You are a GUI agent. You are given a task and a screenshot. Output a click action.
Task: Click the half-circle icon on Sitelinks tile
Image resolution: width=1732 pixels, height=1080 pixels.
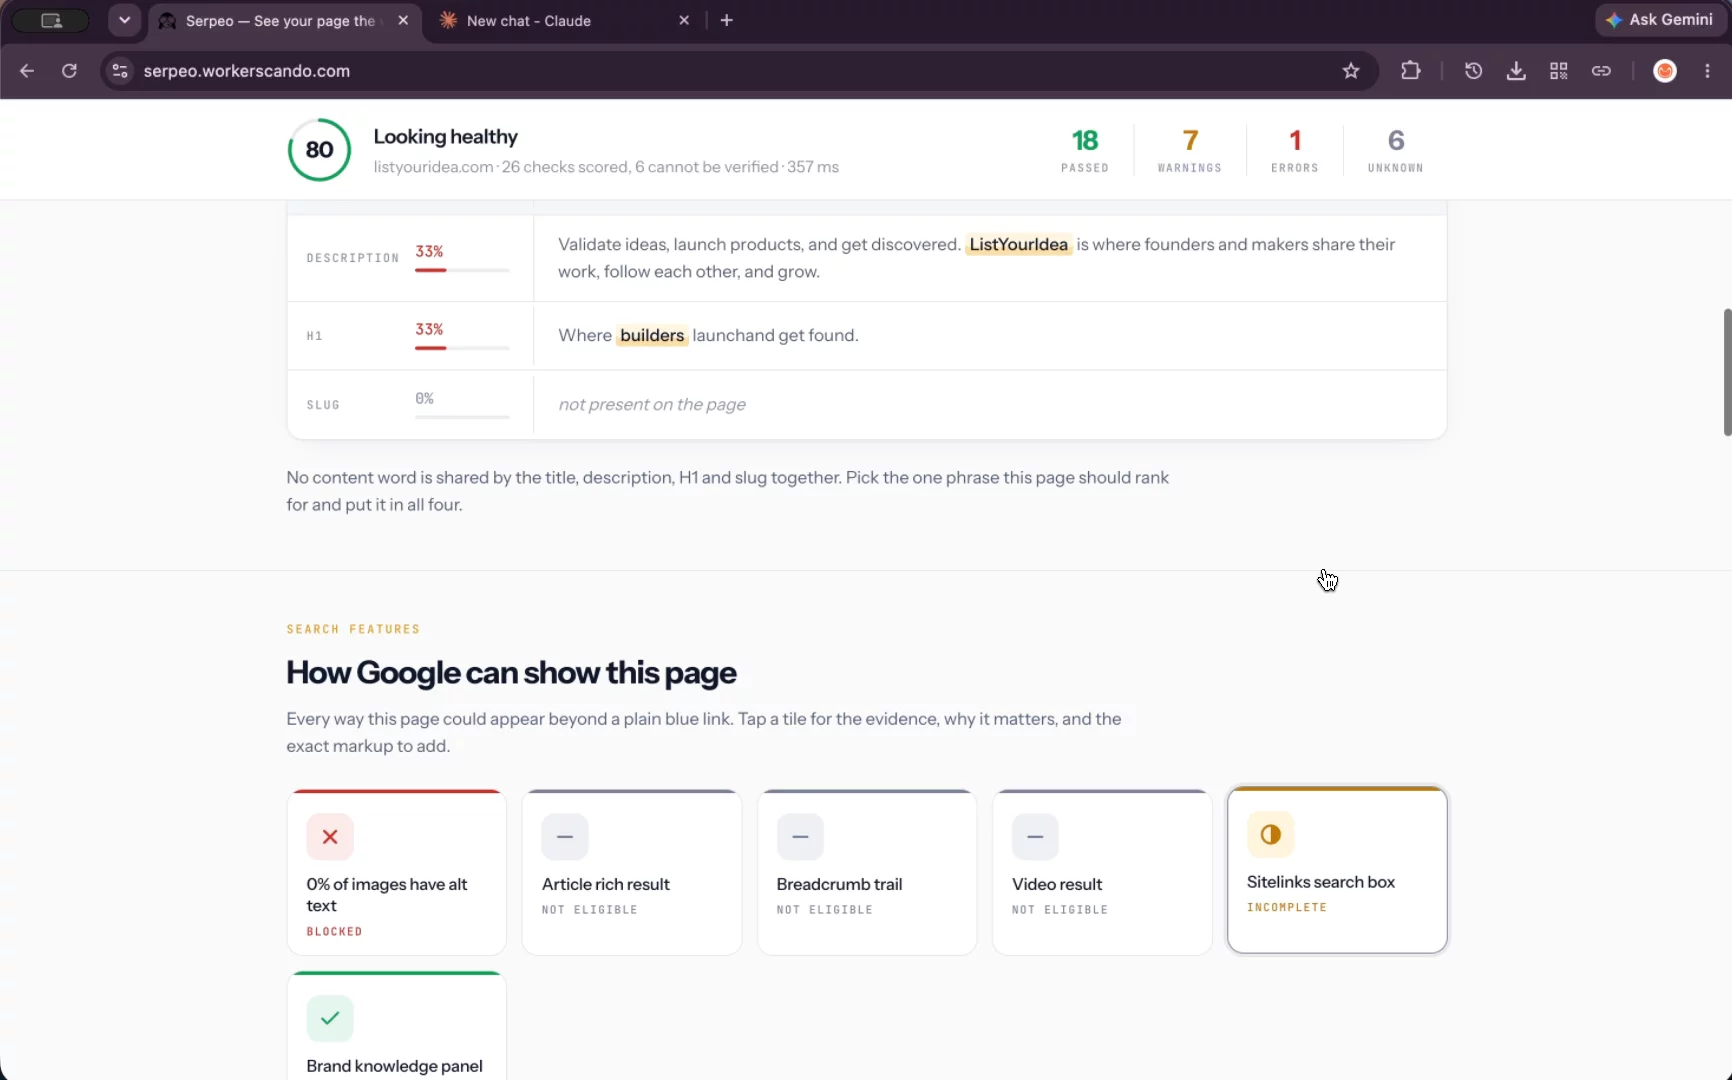(1270, 835)
